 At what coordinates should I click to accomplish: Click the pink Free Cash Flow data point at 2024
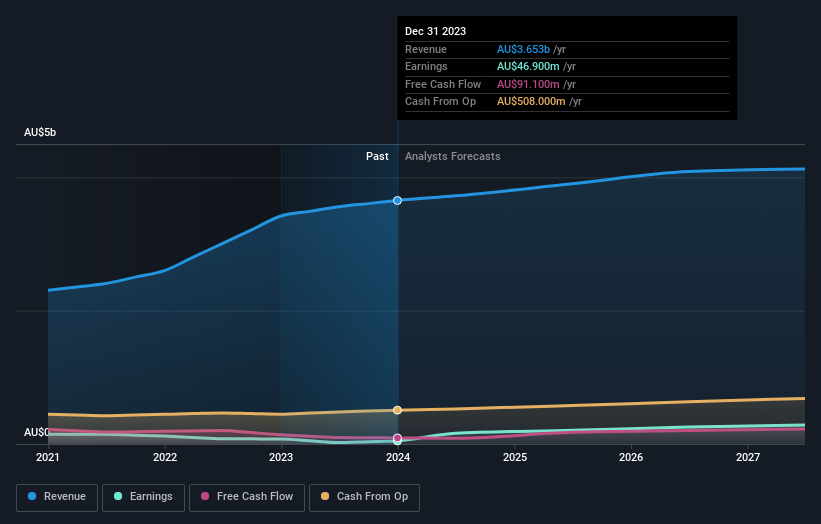pos(397,438)
